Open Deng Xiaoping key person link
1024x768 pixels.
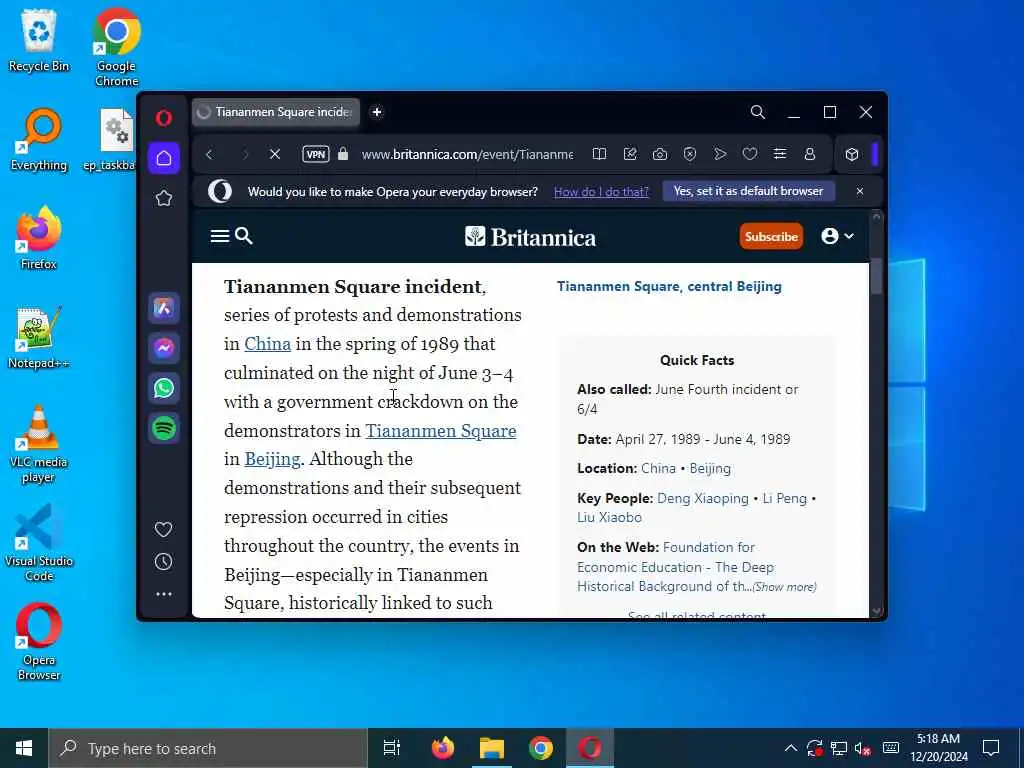[703, 499]
